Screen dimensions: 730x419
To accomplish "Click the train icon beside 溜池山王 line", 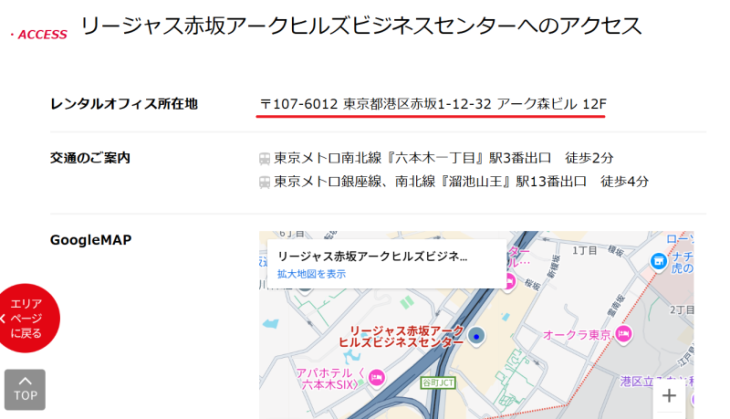I will [x=264, y=182].
